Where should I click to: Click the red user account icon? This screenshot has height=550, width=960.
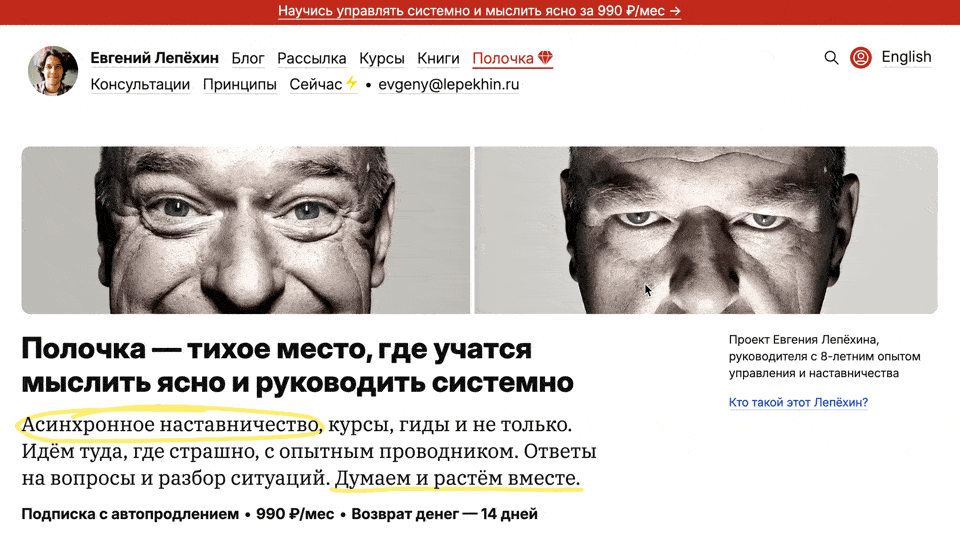click(860, 58)
